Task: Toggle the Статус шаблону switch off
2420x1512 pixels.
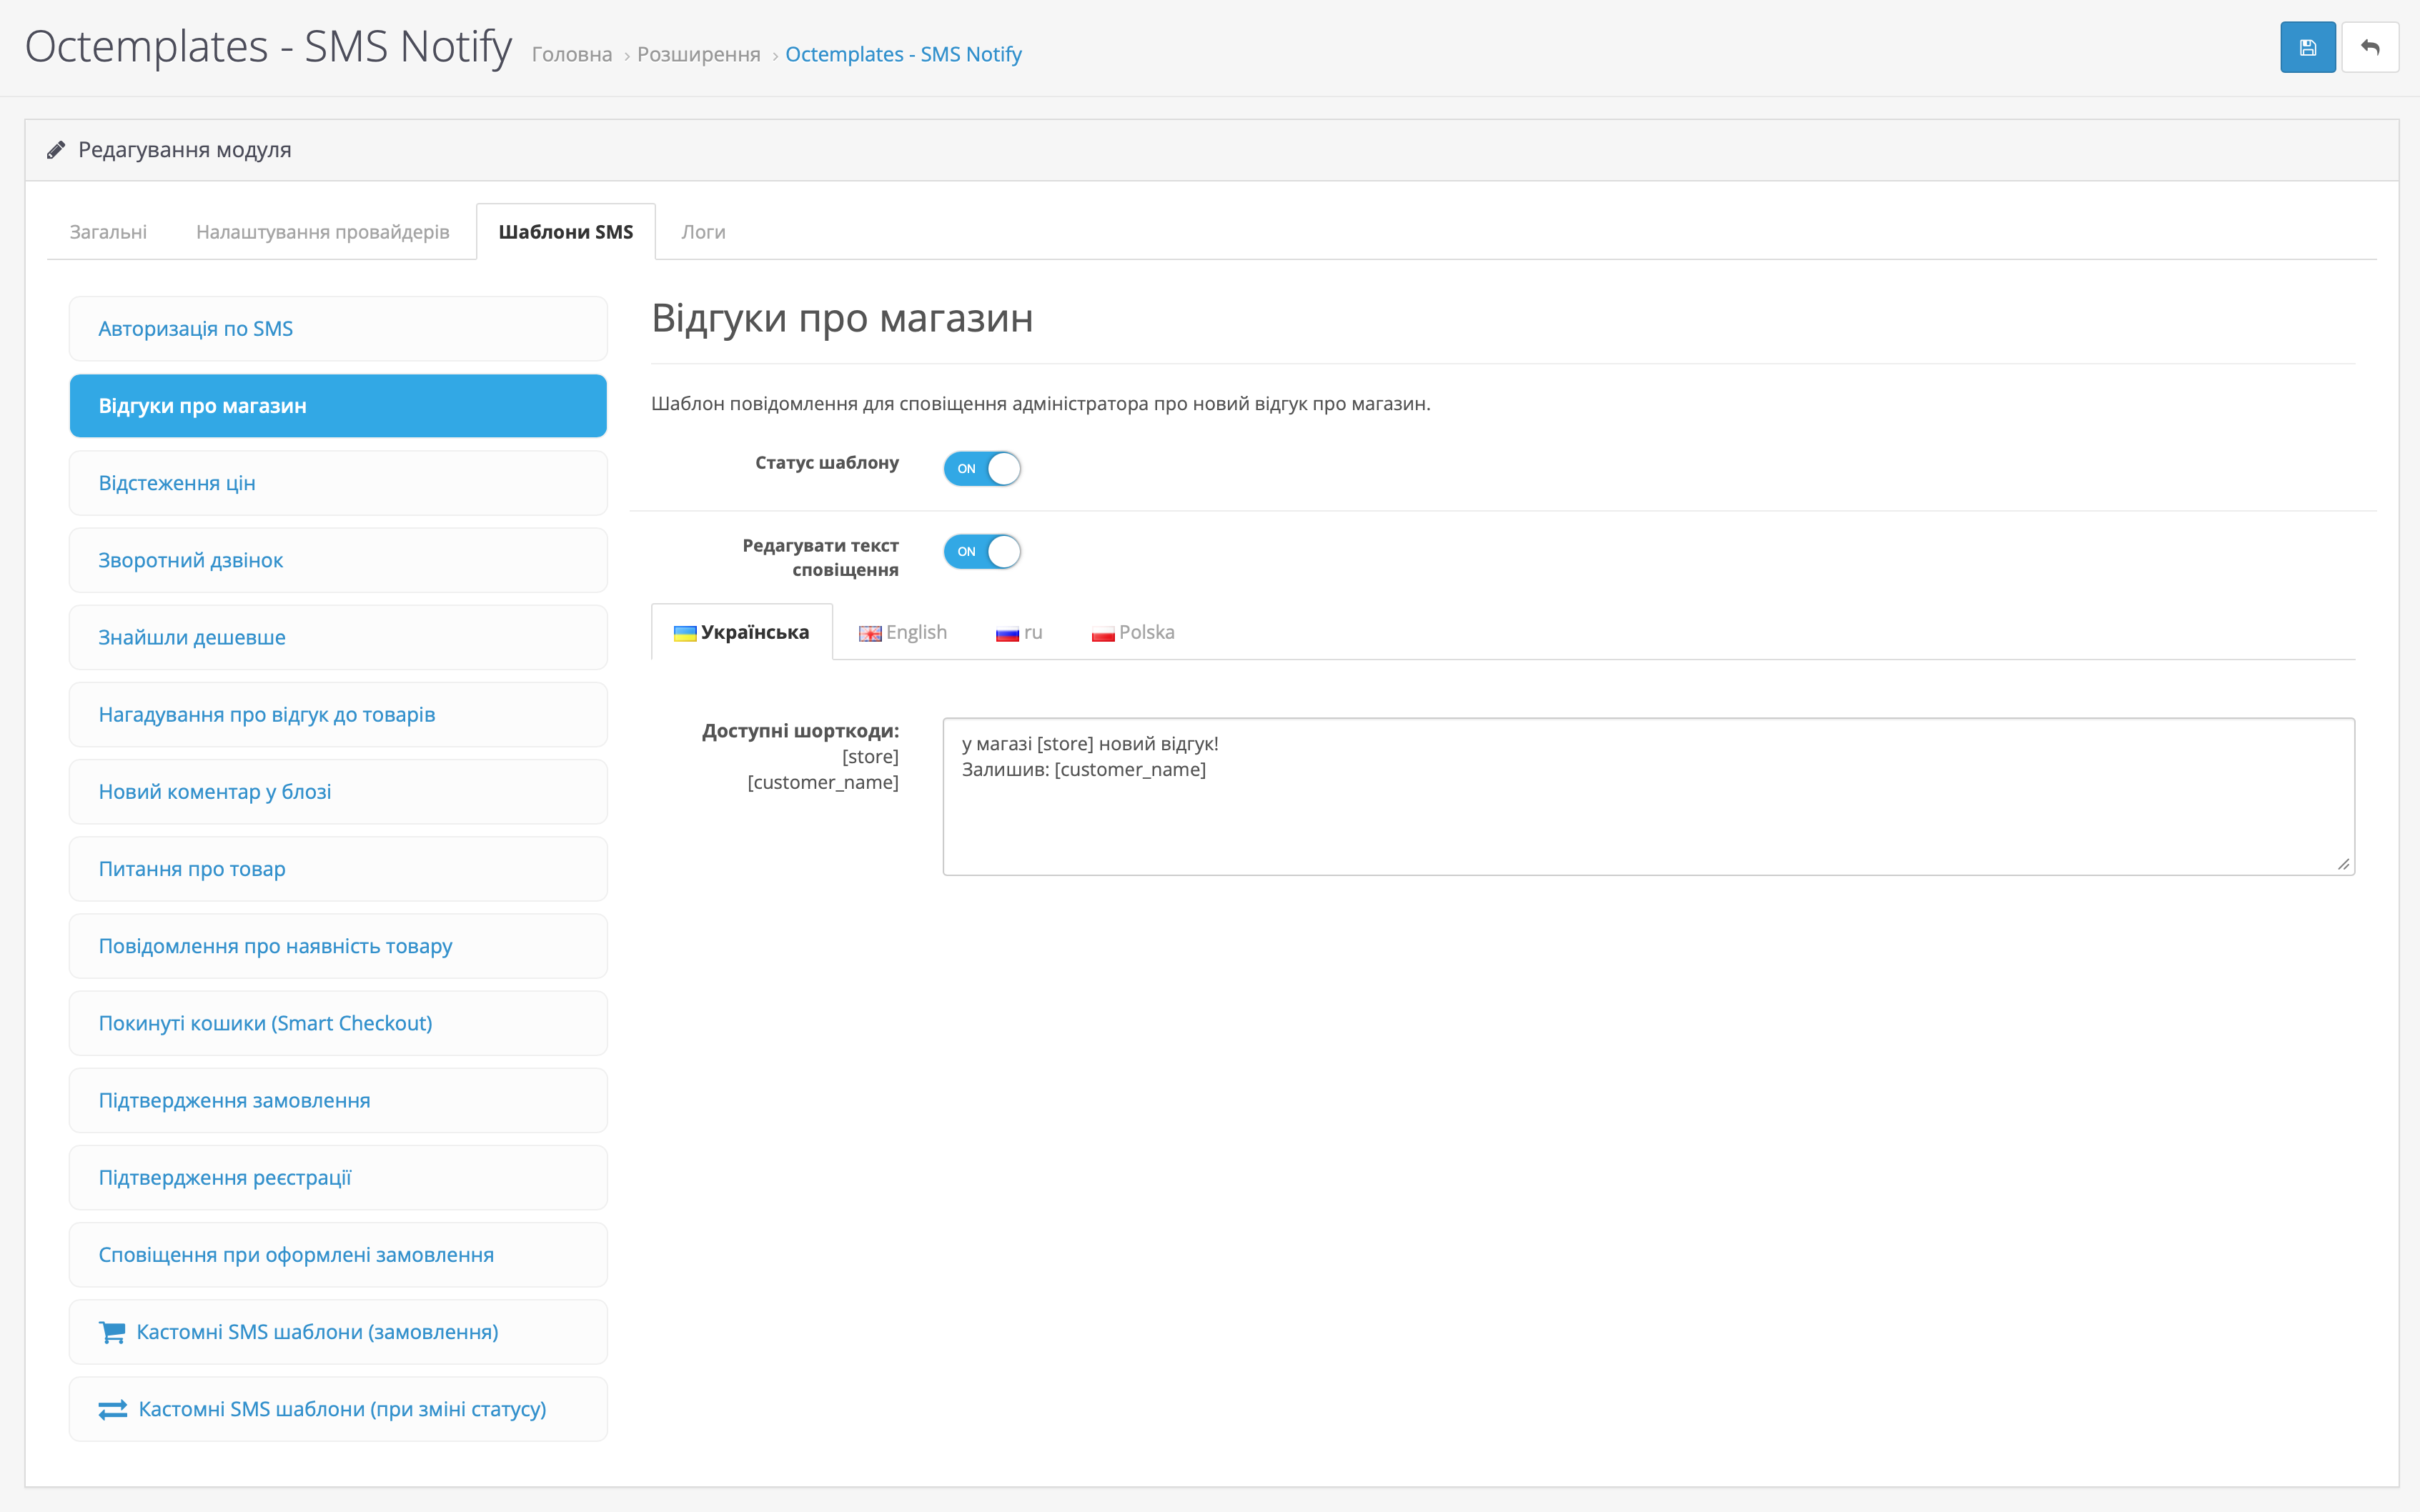Action: [982, 468]
